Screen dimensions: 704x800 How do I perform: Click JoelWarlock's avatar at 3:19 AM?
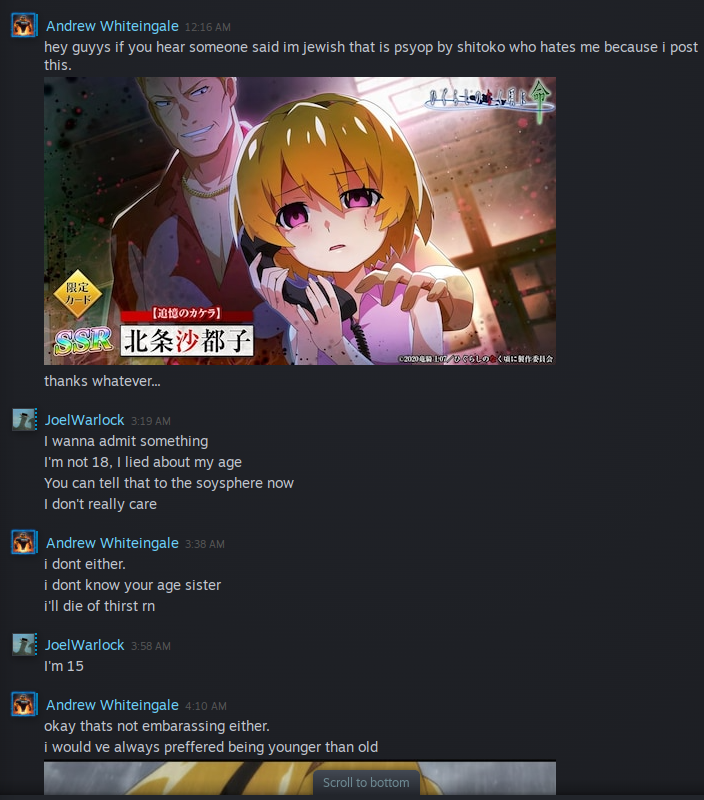click(23, 419)
